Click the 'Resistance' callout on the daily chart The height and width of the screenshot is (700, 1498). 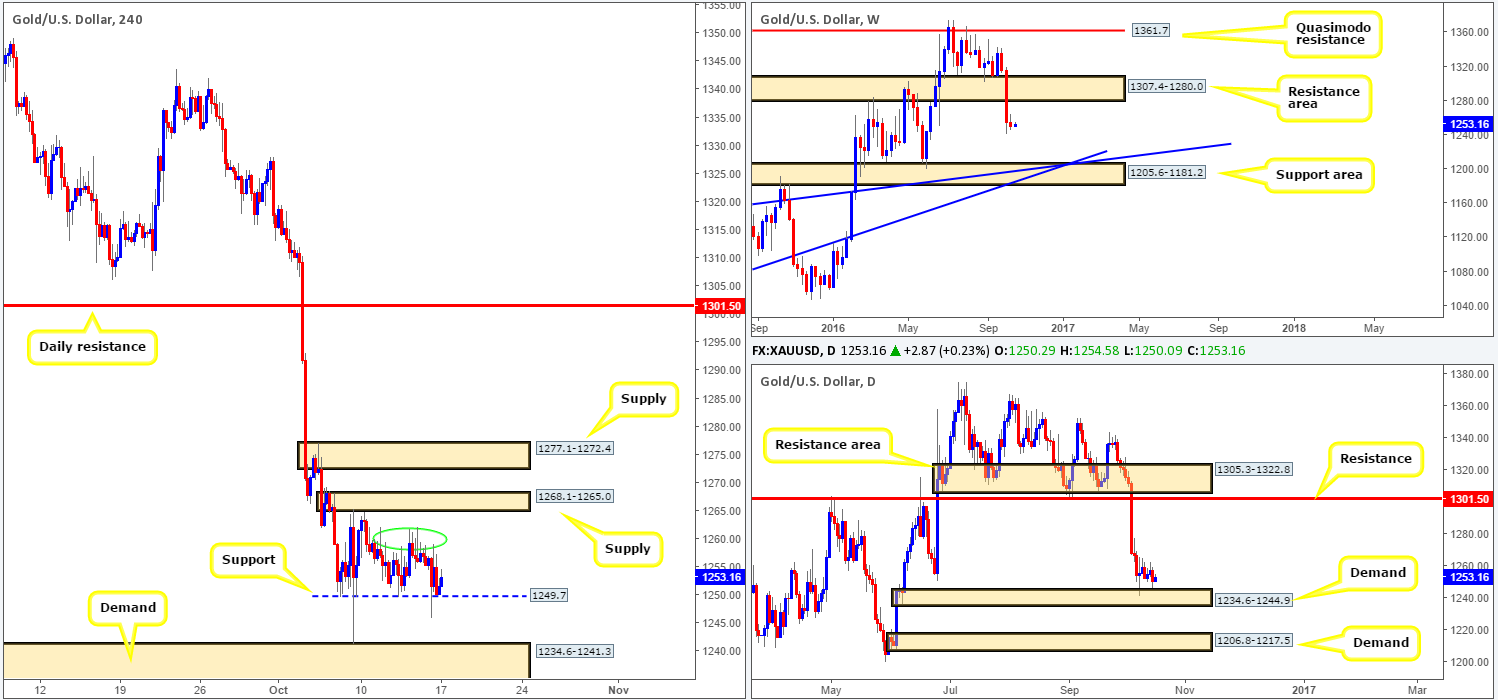pos(1375,458)
